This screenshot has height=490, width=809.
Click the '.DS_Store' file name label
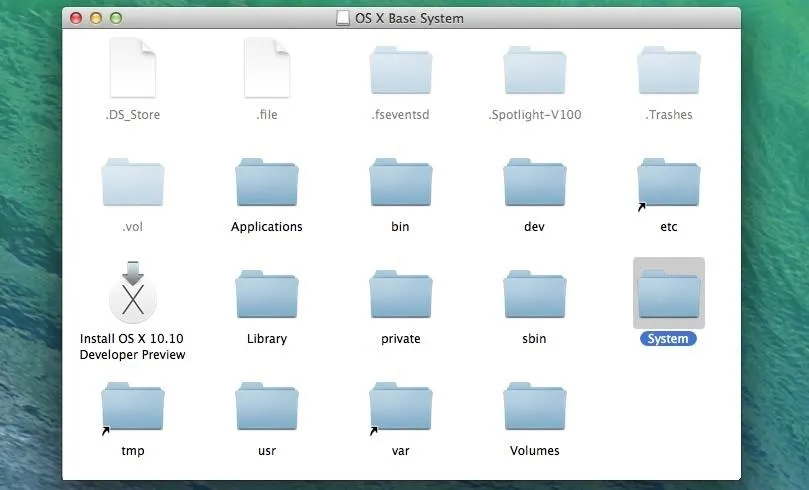click(x=133, y=115)
